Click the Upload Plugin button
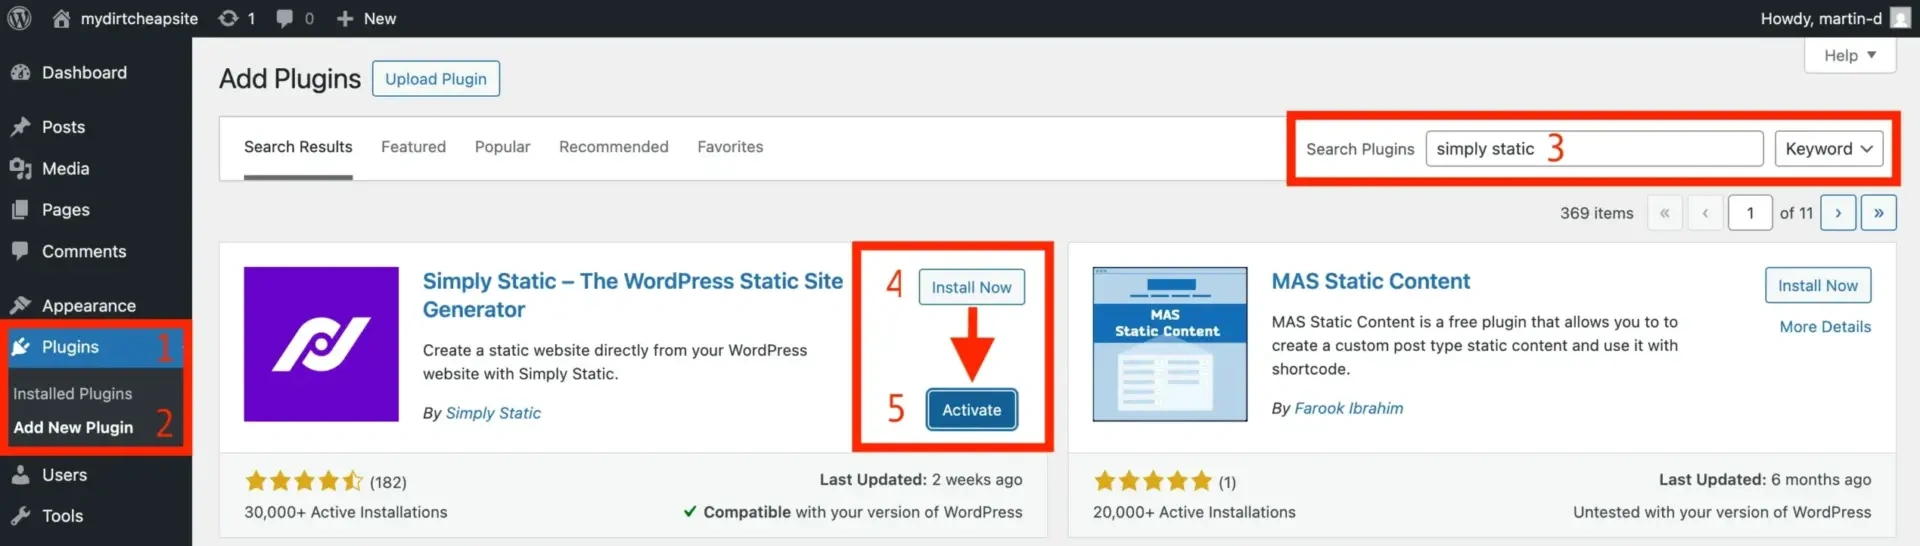Image resolution: width=1920 pixels, height=546 pixels. [x=436, y=79]
